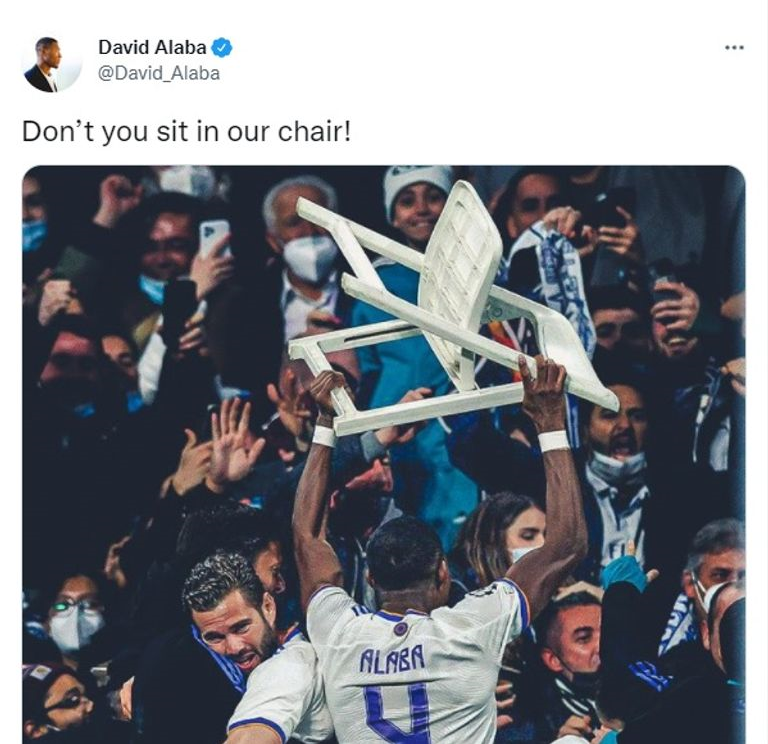Open the David Alaba display name link

click(152, 48)
